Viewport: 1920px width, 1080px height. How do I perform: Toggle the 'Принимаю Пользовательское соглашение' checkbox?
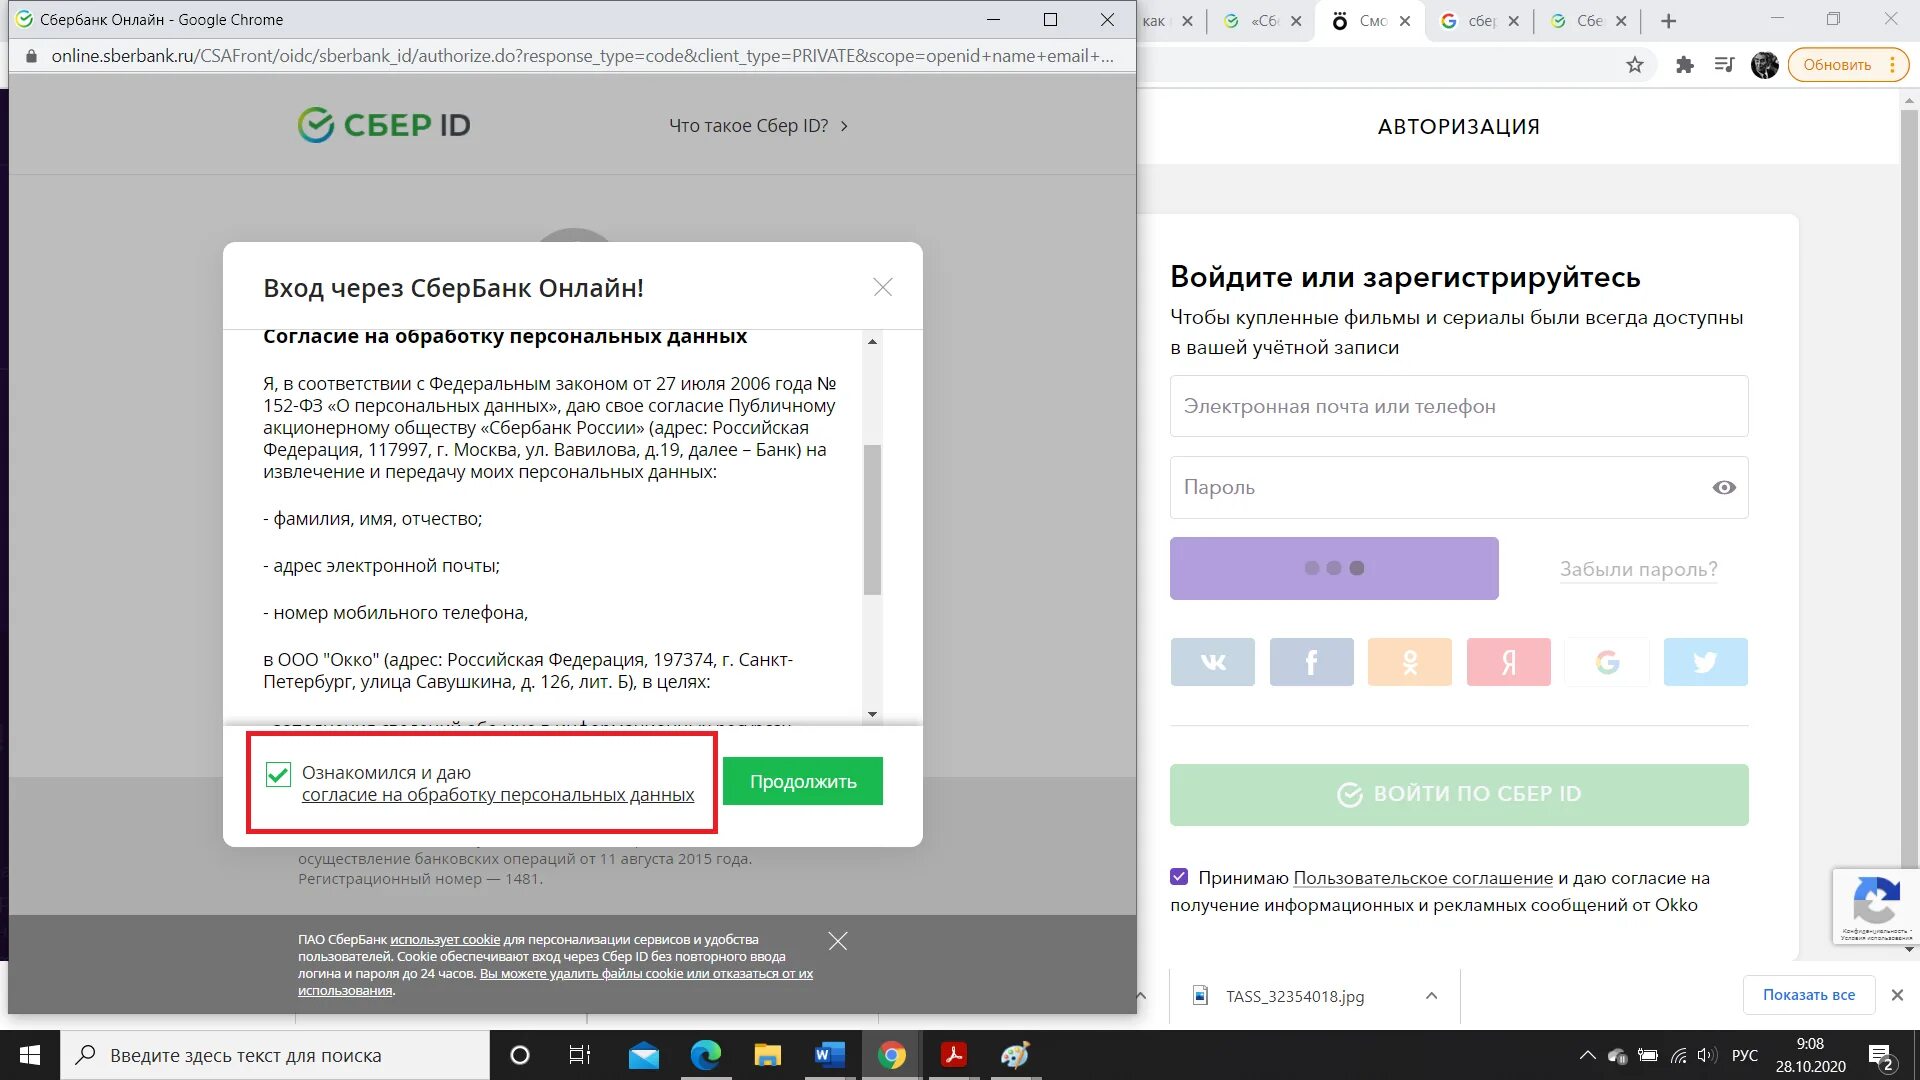coord(1179,877)
